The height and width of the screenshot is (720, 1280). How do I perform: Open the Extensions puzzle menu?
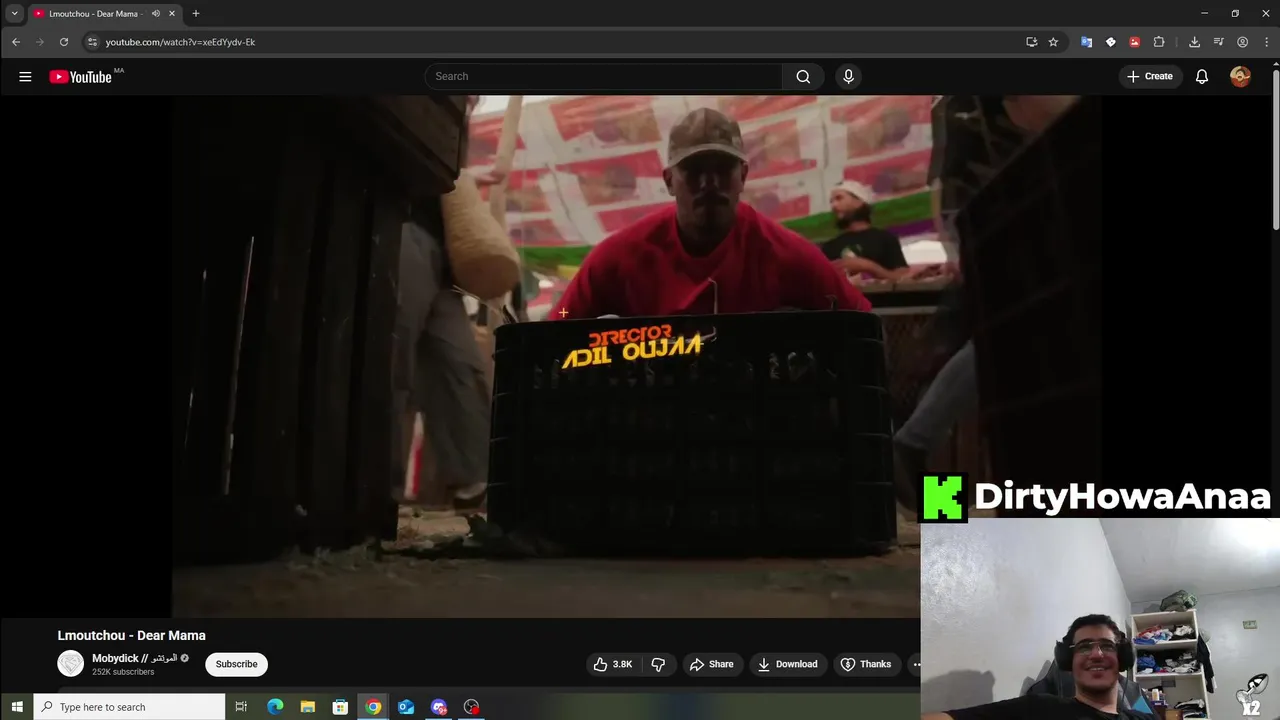(x=1159, y=42)
